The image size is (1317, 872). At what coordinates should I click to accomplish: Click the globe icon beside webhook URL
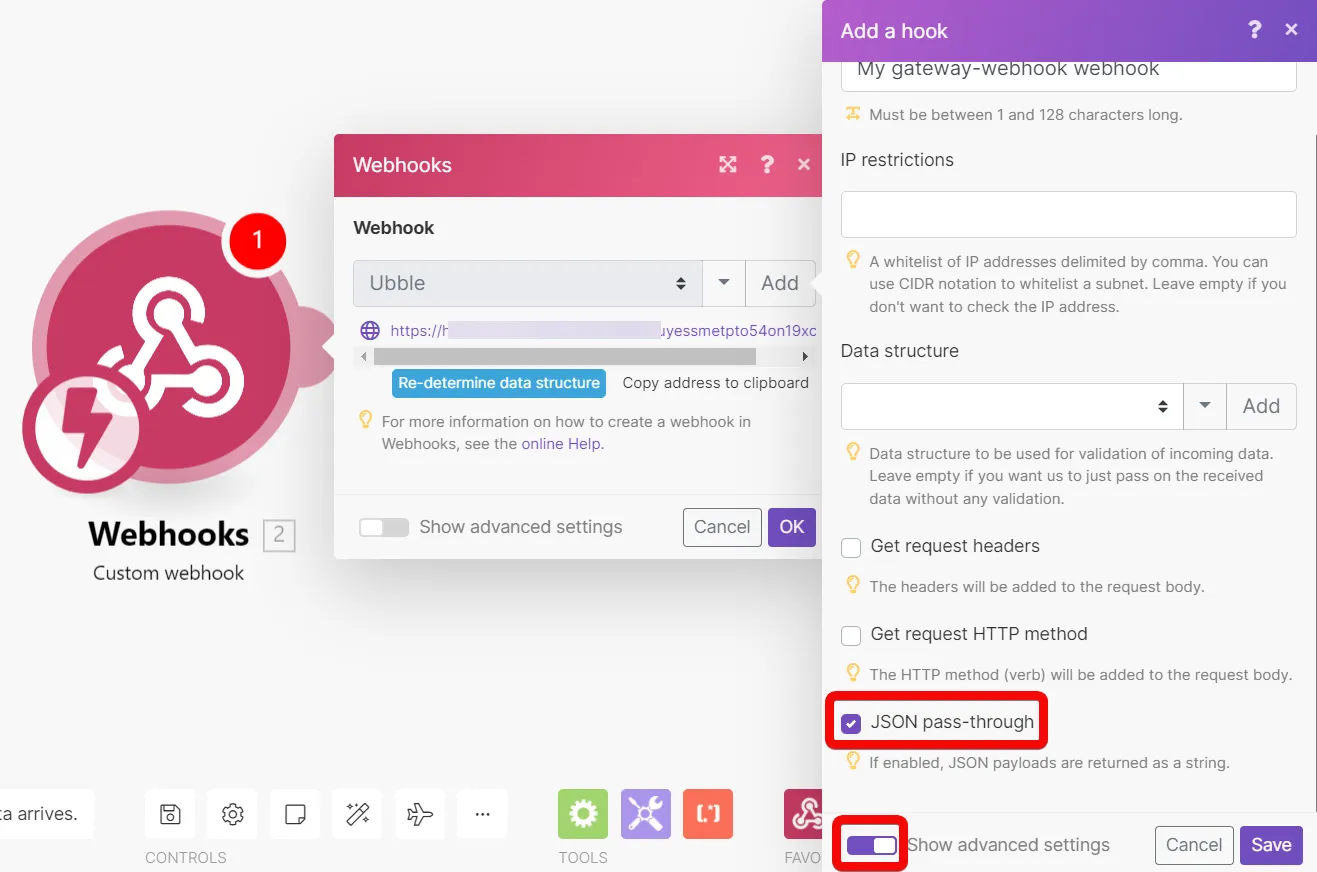370,331
